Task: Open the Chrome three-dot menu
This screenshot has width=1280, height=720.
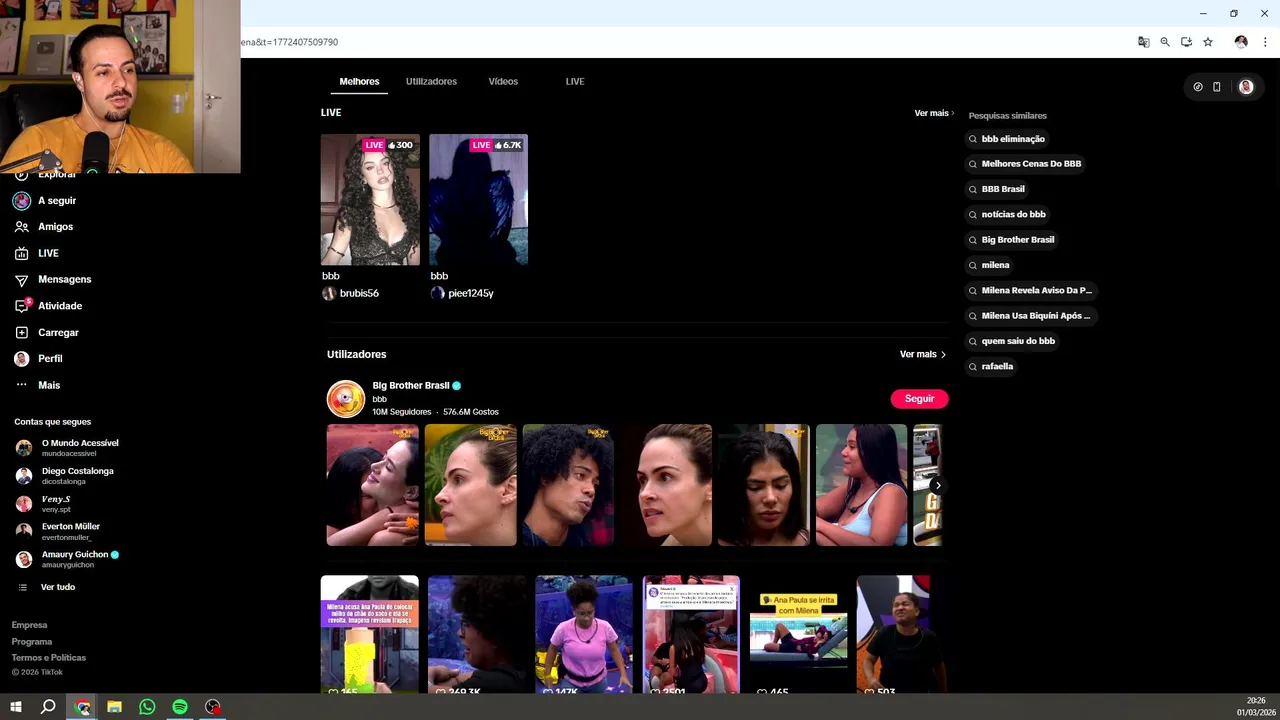Action: 1265,42
